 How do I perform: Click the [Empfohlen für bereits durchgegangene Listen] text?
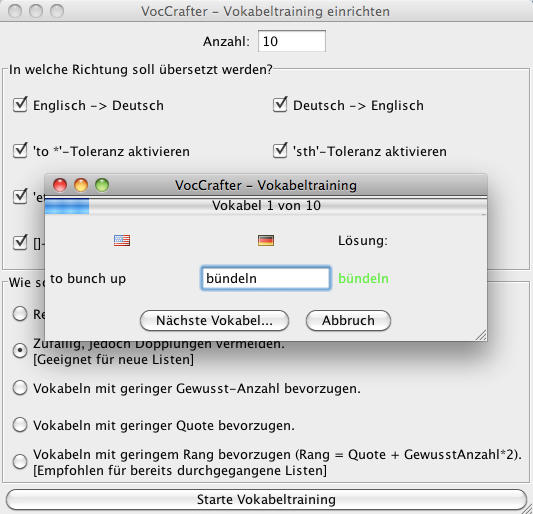tap(180, 470)
